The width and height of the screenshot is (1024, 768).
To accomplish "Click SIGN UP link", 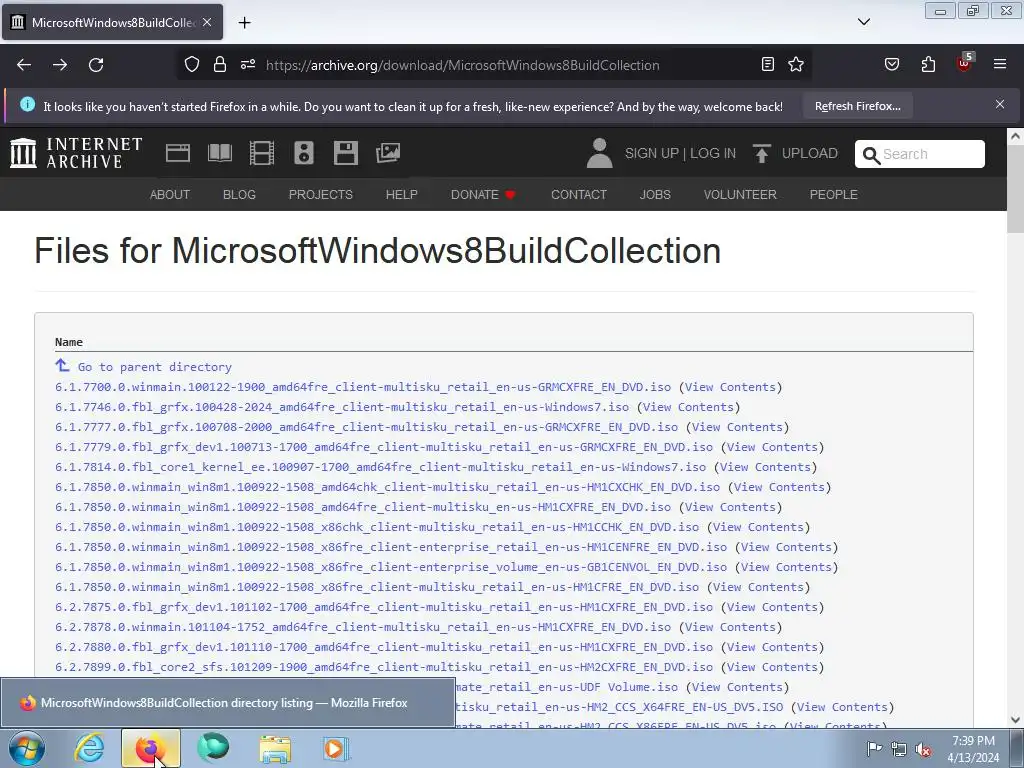I will tap(652, 153).
